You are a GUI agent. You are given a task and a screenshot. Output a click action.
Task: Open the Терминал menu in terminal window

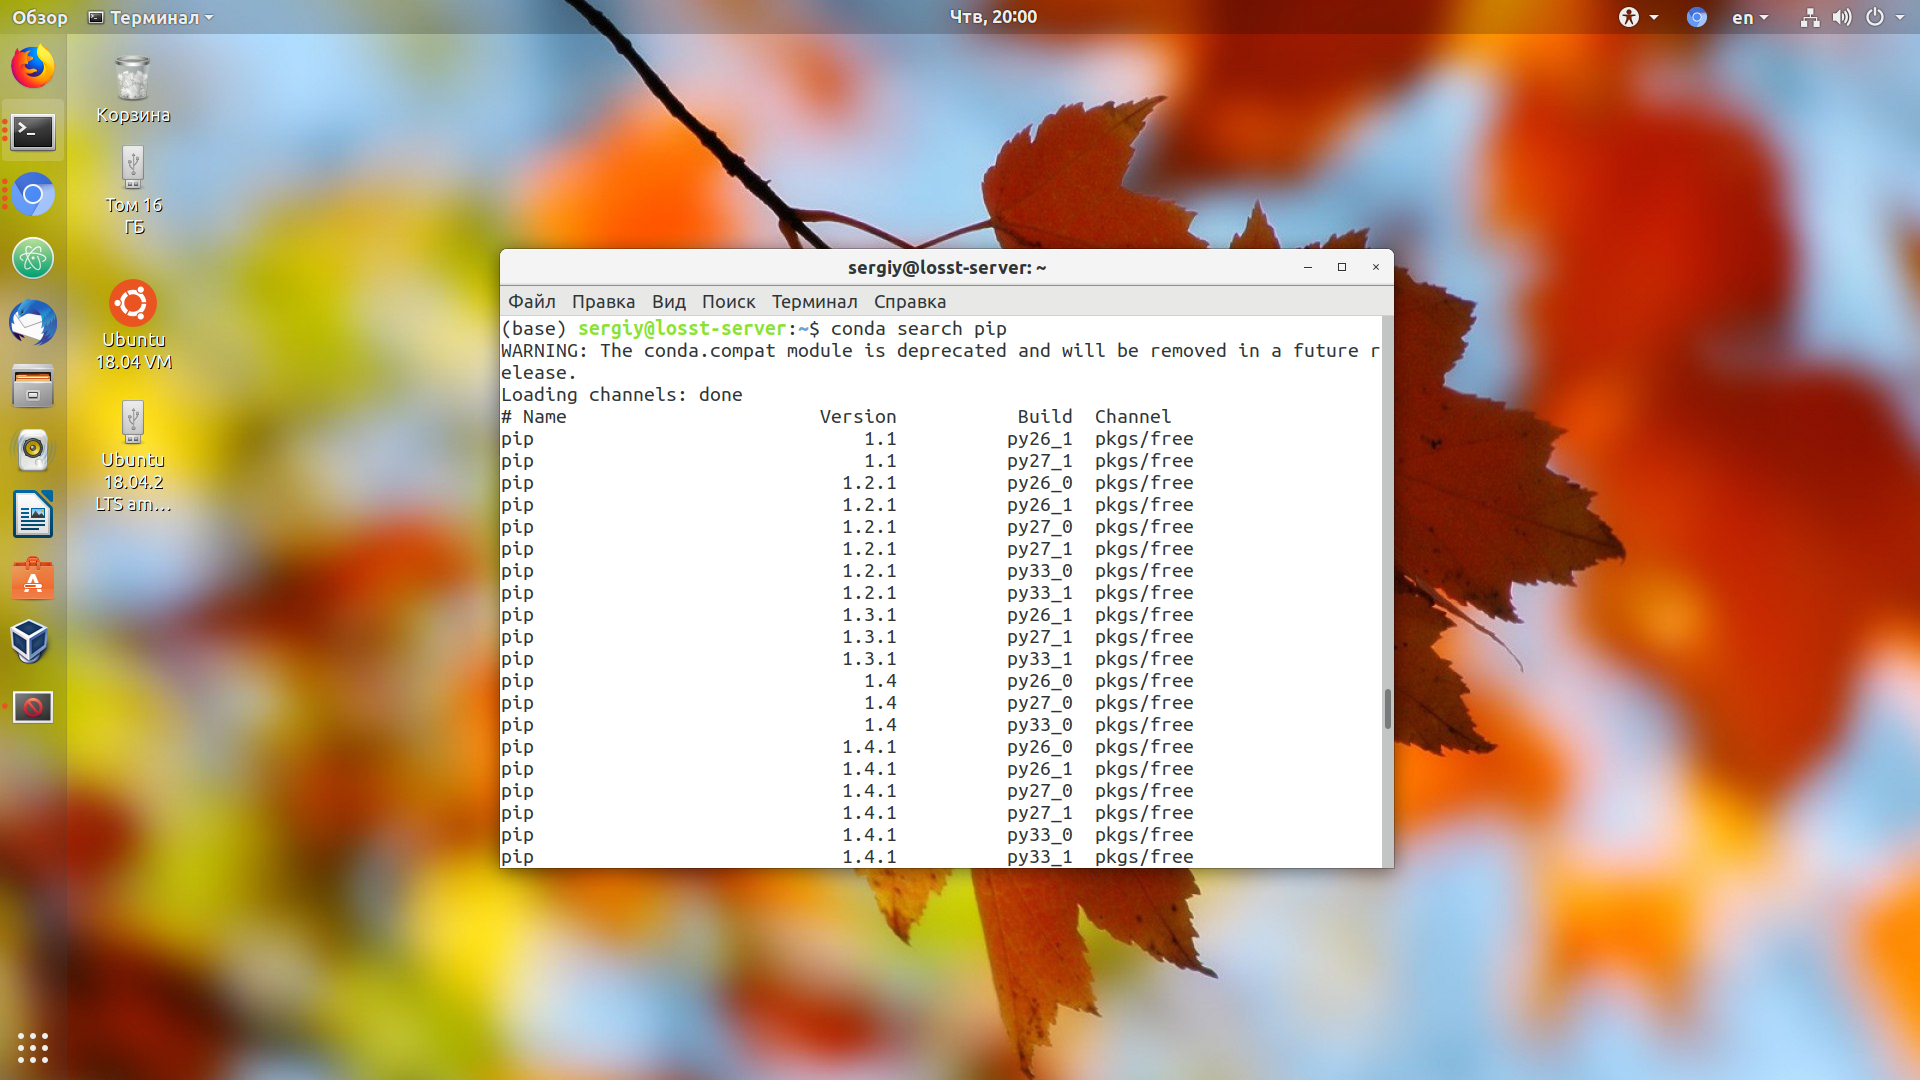814,301
